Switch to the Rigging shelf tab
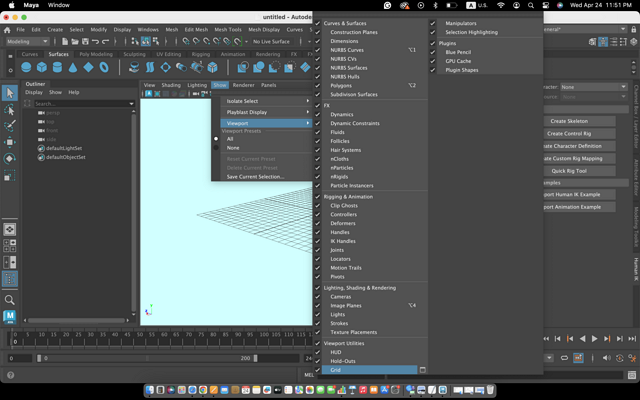The height and width of the screenshot is (400, 640). point(200,54)
